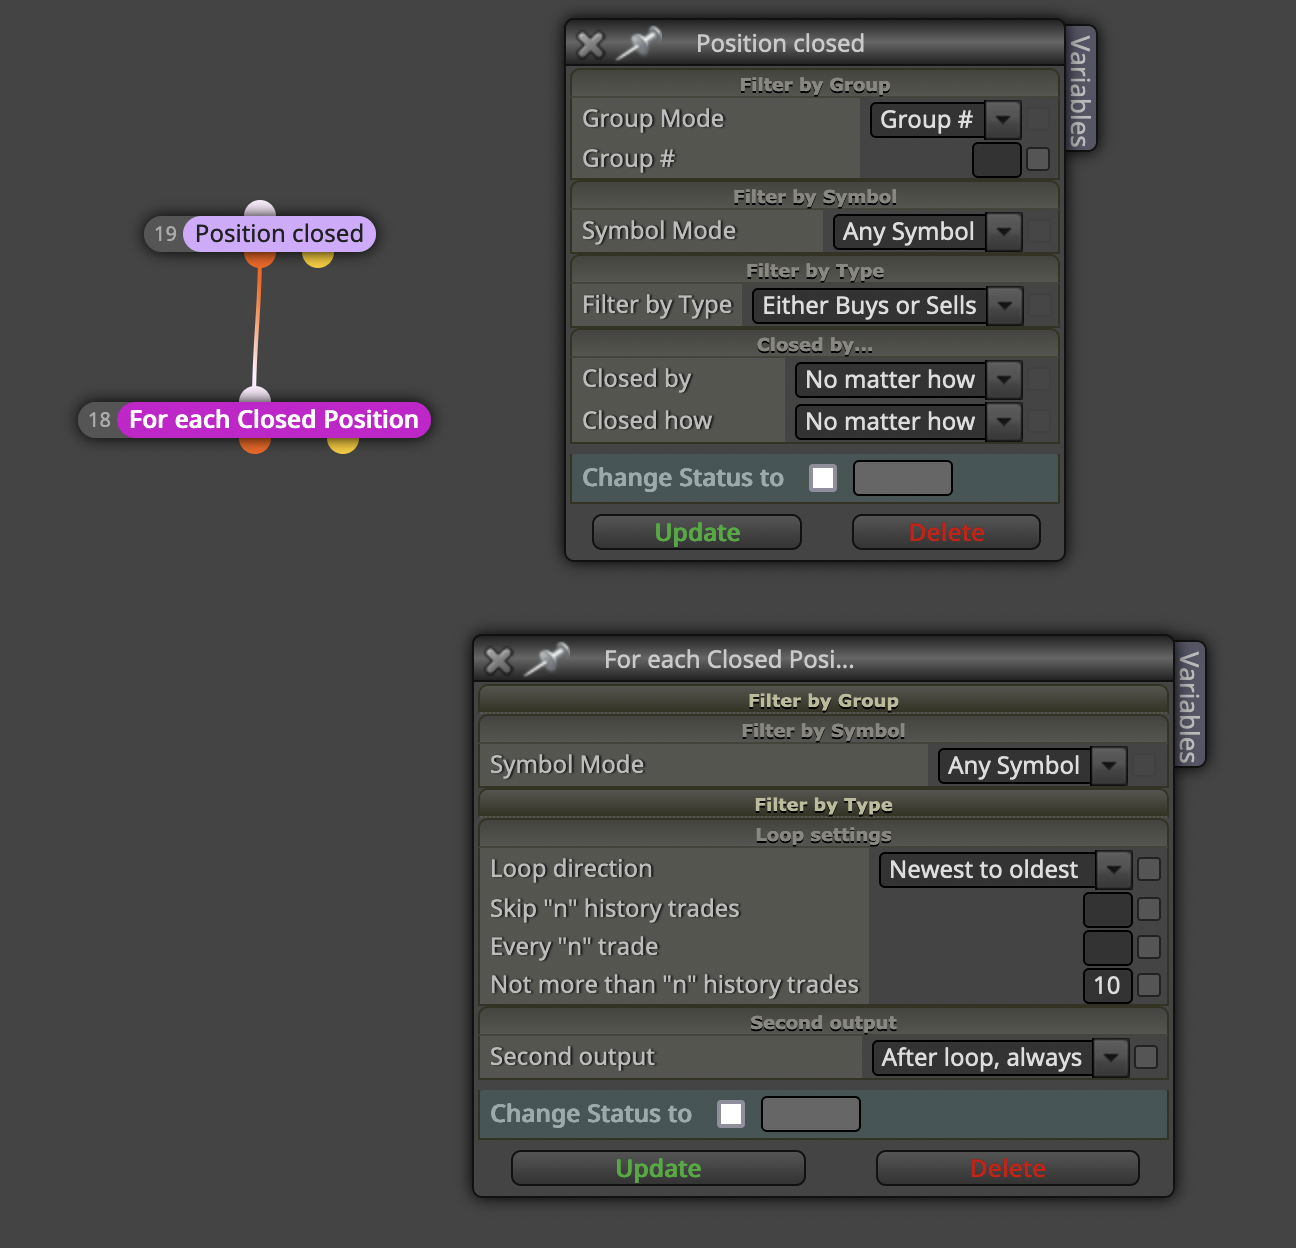Collapse Filter by Symbol in For each Closed Position panel

click(823, 730)
